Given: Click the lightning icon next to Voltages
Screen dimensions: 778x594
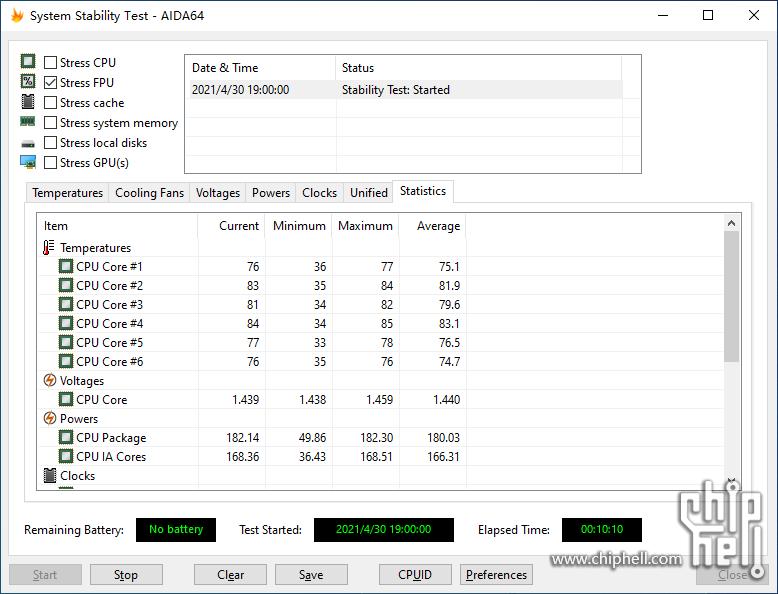Looking at the screenshot, I should click(x=49, y=381).
